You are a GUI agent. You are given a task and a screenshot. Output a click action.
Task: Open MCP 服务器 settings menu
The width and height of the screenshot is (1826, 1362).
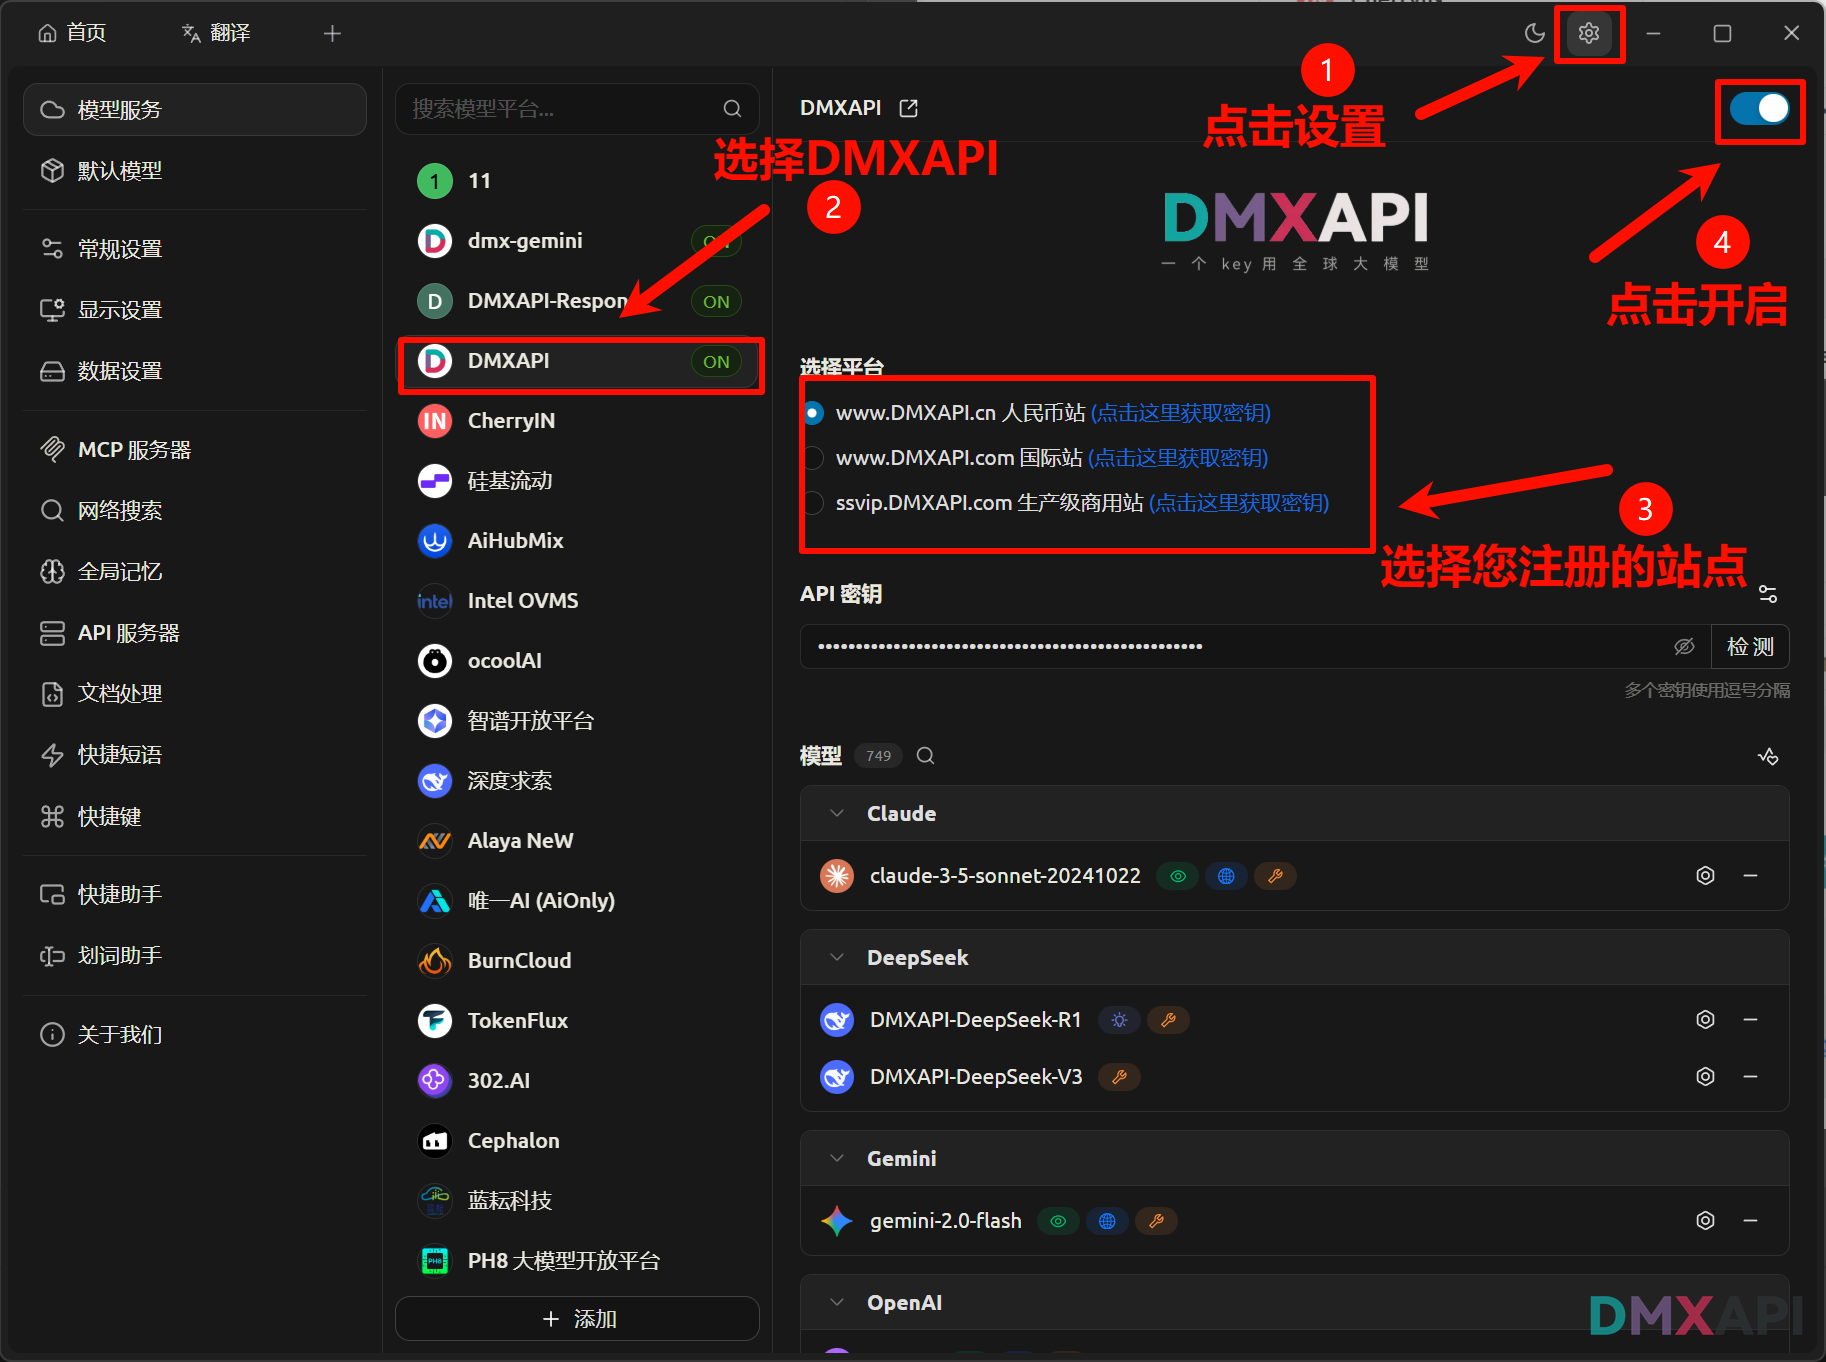point(134,450)
